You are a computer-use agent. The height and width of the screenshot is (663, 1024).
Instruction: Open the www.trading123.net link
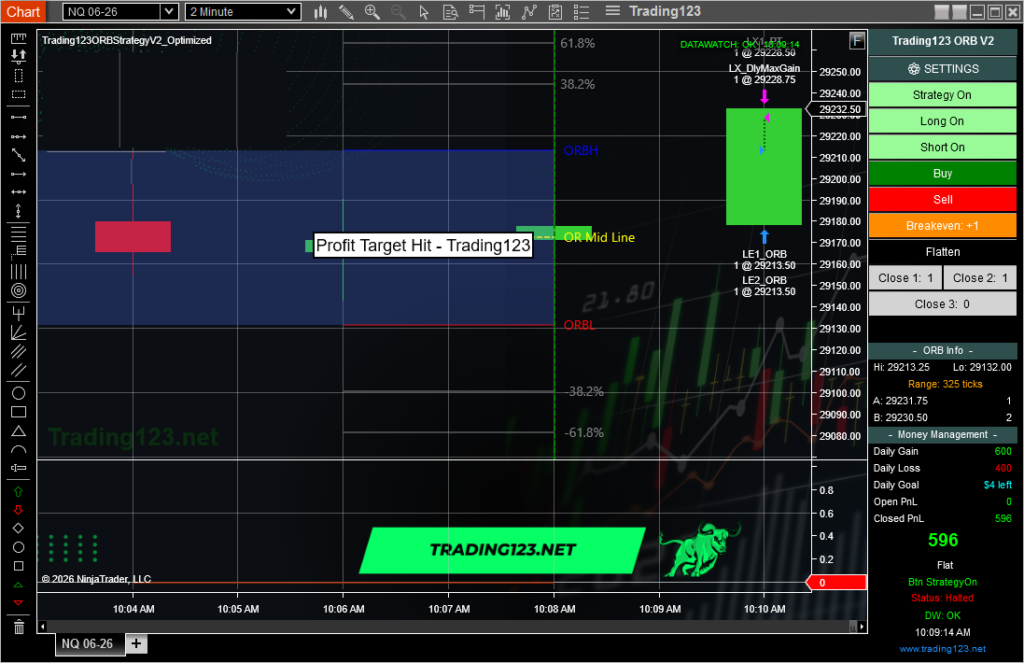point(942,649)
